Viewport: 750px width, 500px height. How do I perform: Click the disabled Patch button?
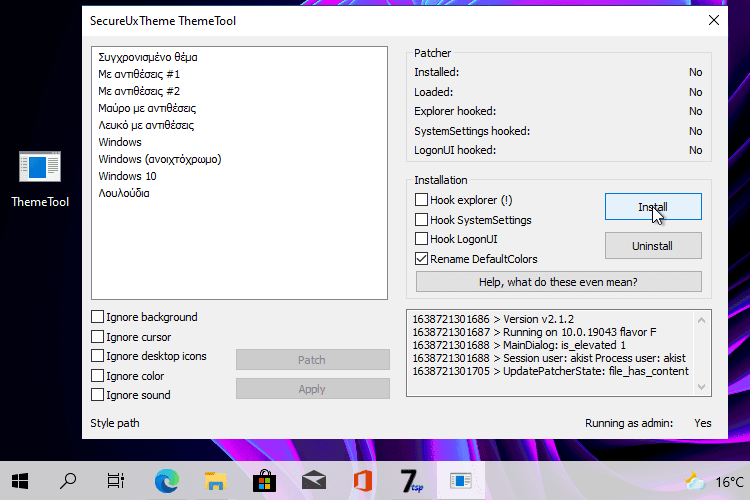coord(313,360)
